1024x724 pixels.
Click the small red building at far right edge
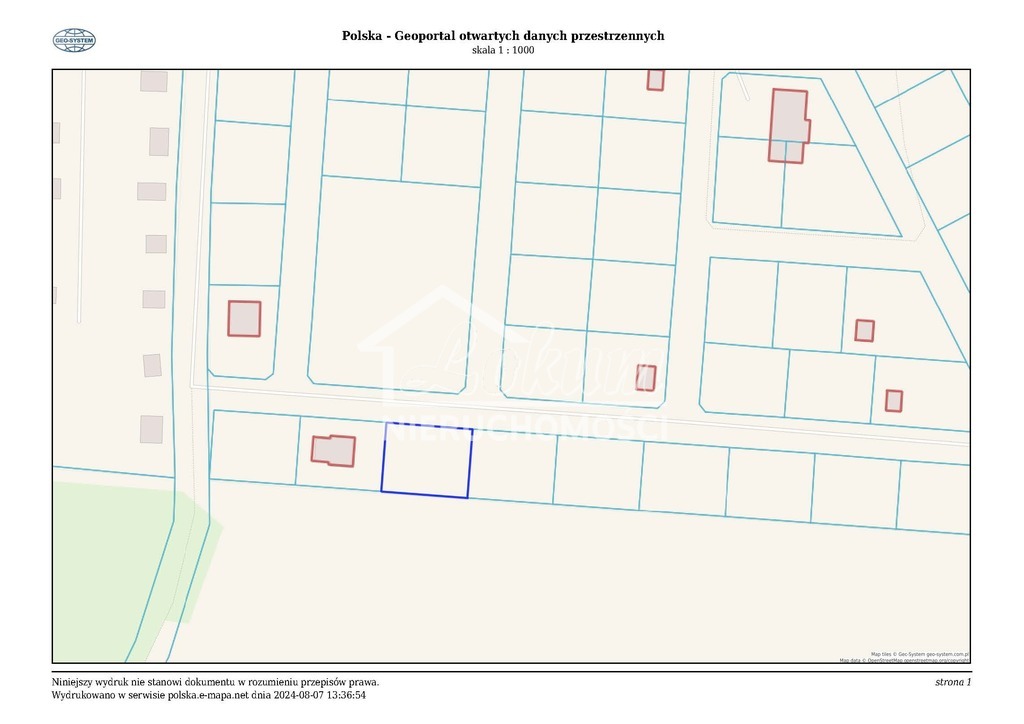point(895,400)
